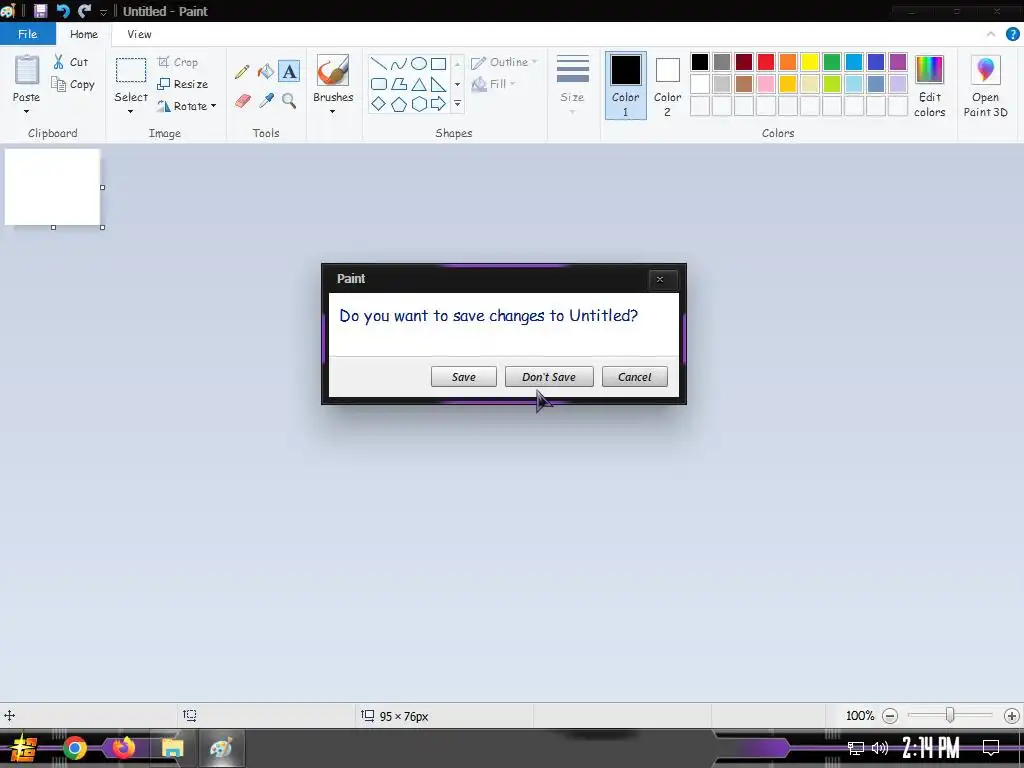Click the Copy button
Image resolution: width=1024 pixels, height=768 pixels.
click(72, 84)
